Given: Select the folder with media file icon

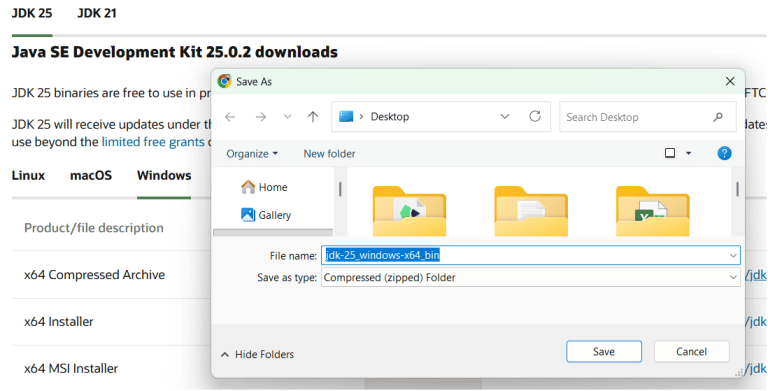Looking at the screenshot, I should click(x=409, y=211).
